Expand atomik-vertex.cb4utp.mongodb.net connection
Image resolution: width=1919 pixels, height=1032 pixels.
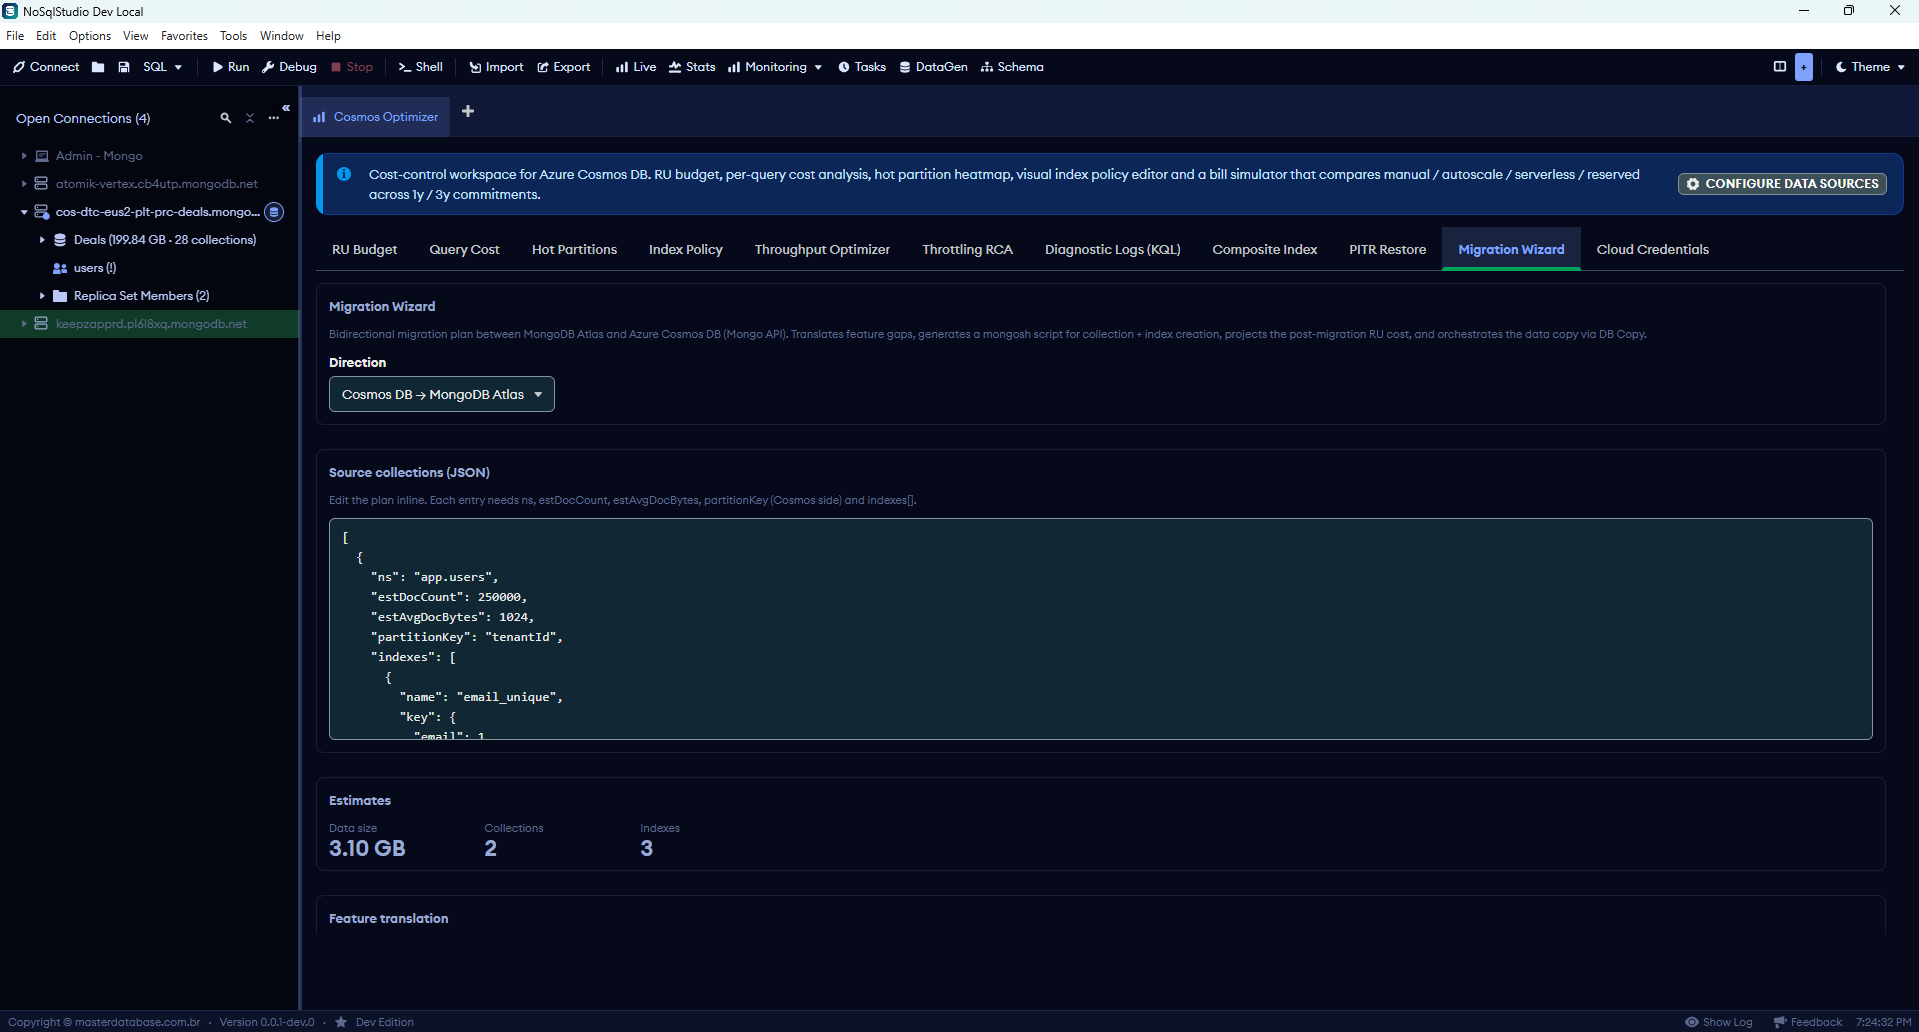click(24, 184)
